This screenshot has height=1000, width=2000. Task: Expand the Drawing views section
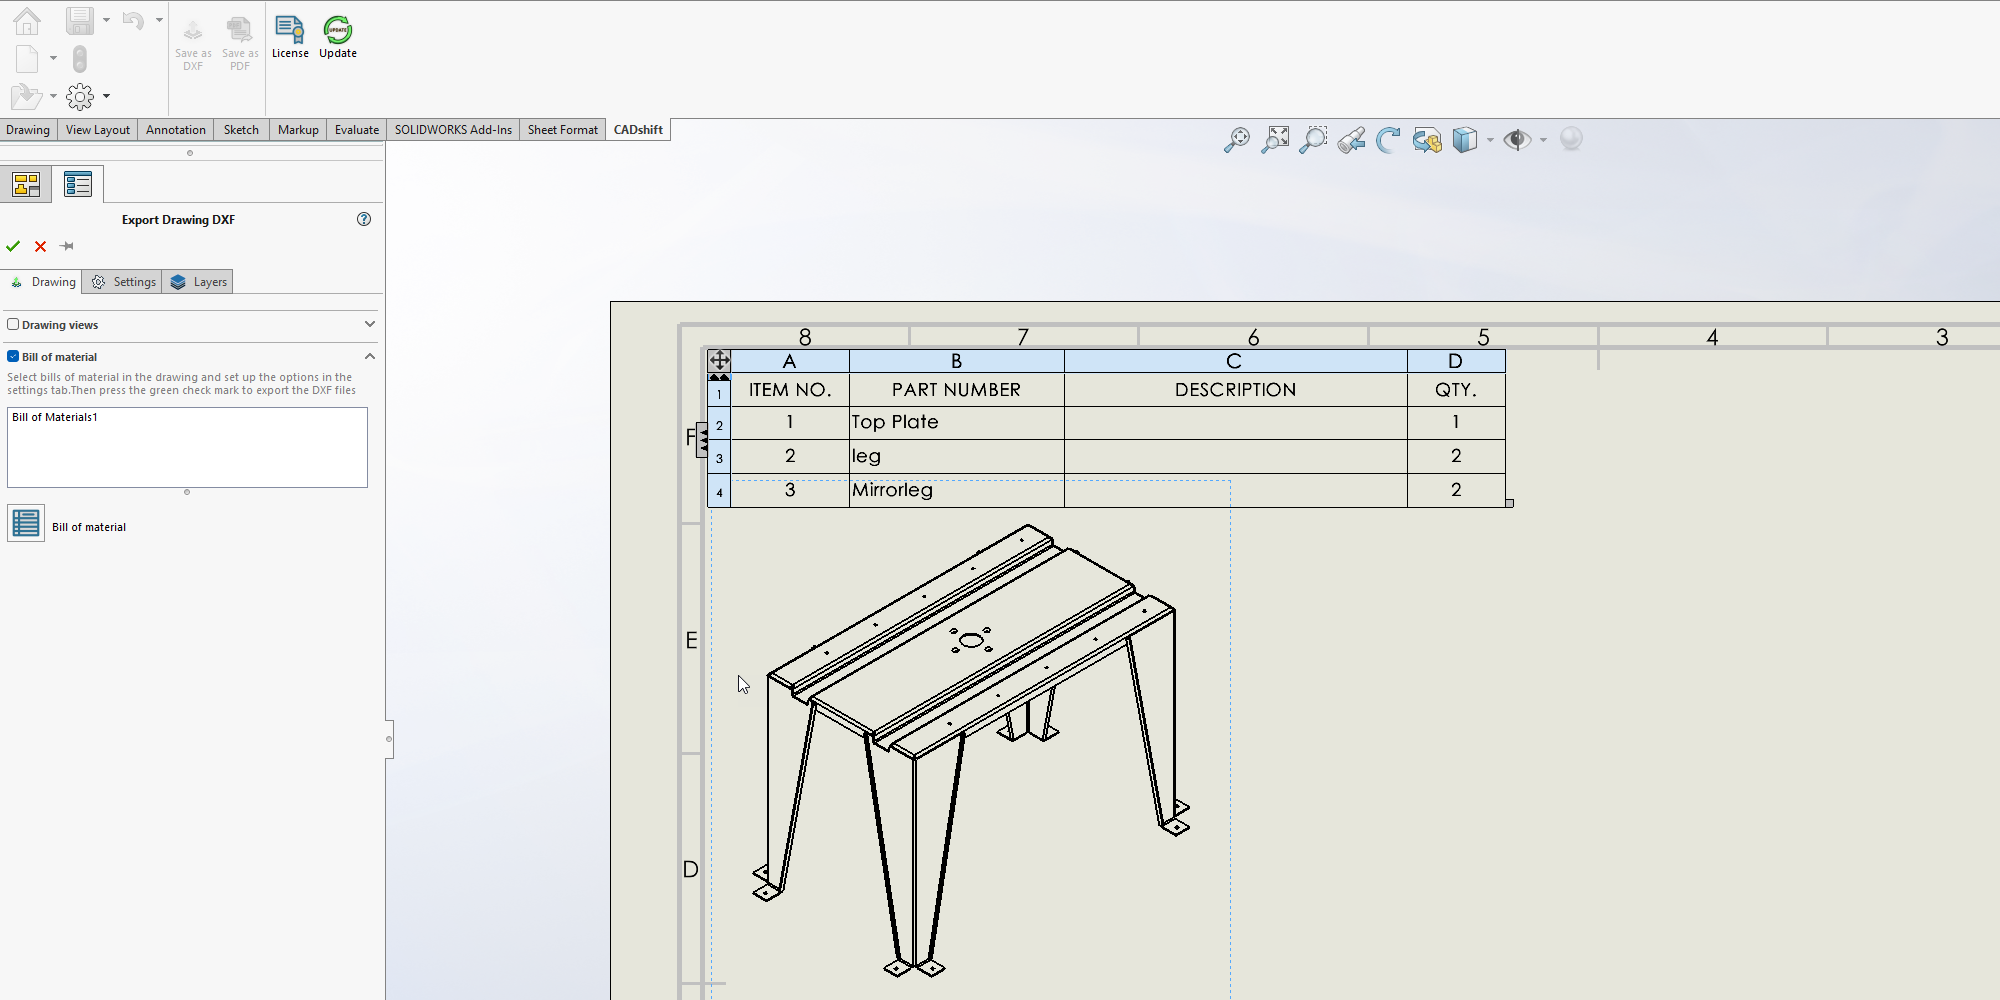pos(370,324)
